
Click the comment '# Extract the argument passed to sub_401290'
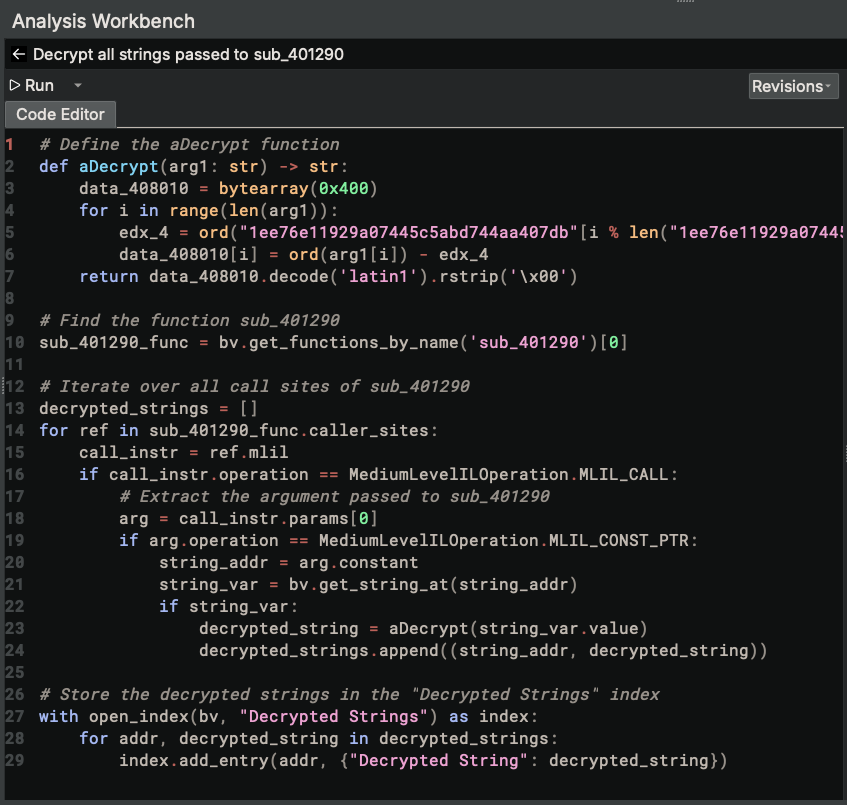pos(334,497)
